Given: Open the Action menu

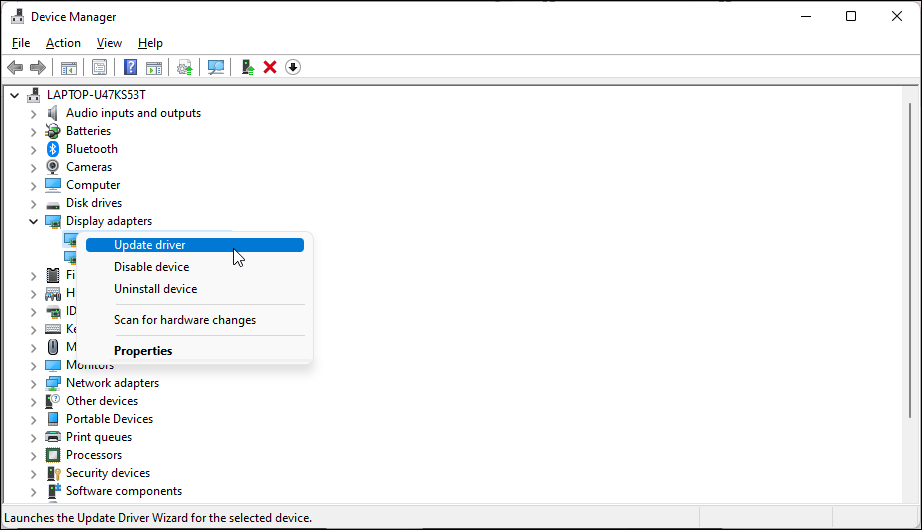Looking at the screenshot, I should click(63, 43).
